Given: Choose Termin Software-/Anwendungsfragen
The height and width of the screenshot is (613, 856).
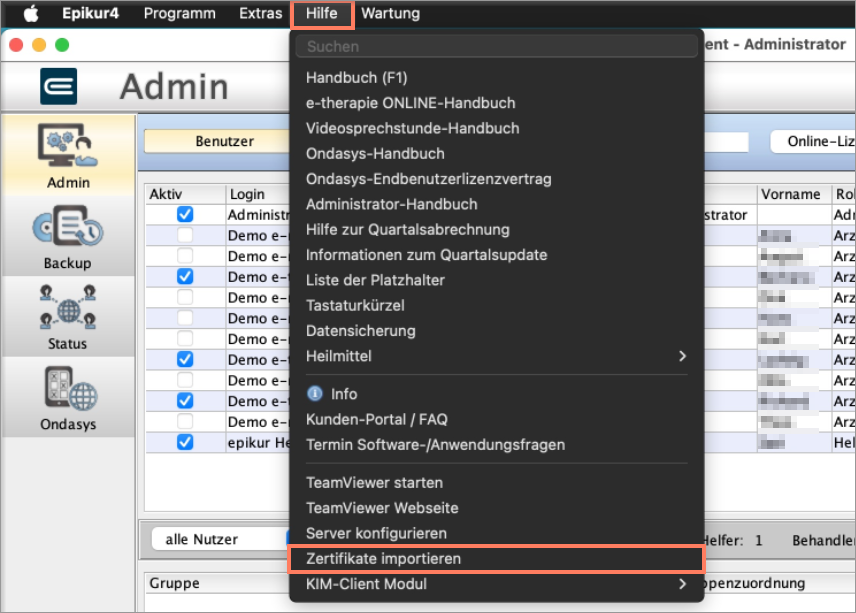Looking at the screenshot, I should (x=497, y=445).
